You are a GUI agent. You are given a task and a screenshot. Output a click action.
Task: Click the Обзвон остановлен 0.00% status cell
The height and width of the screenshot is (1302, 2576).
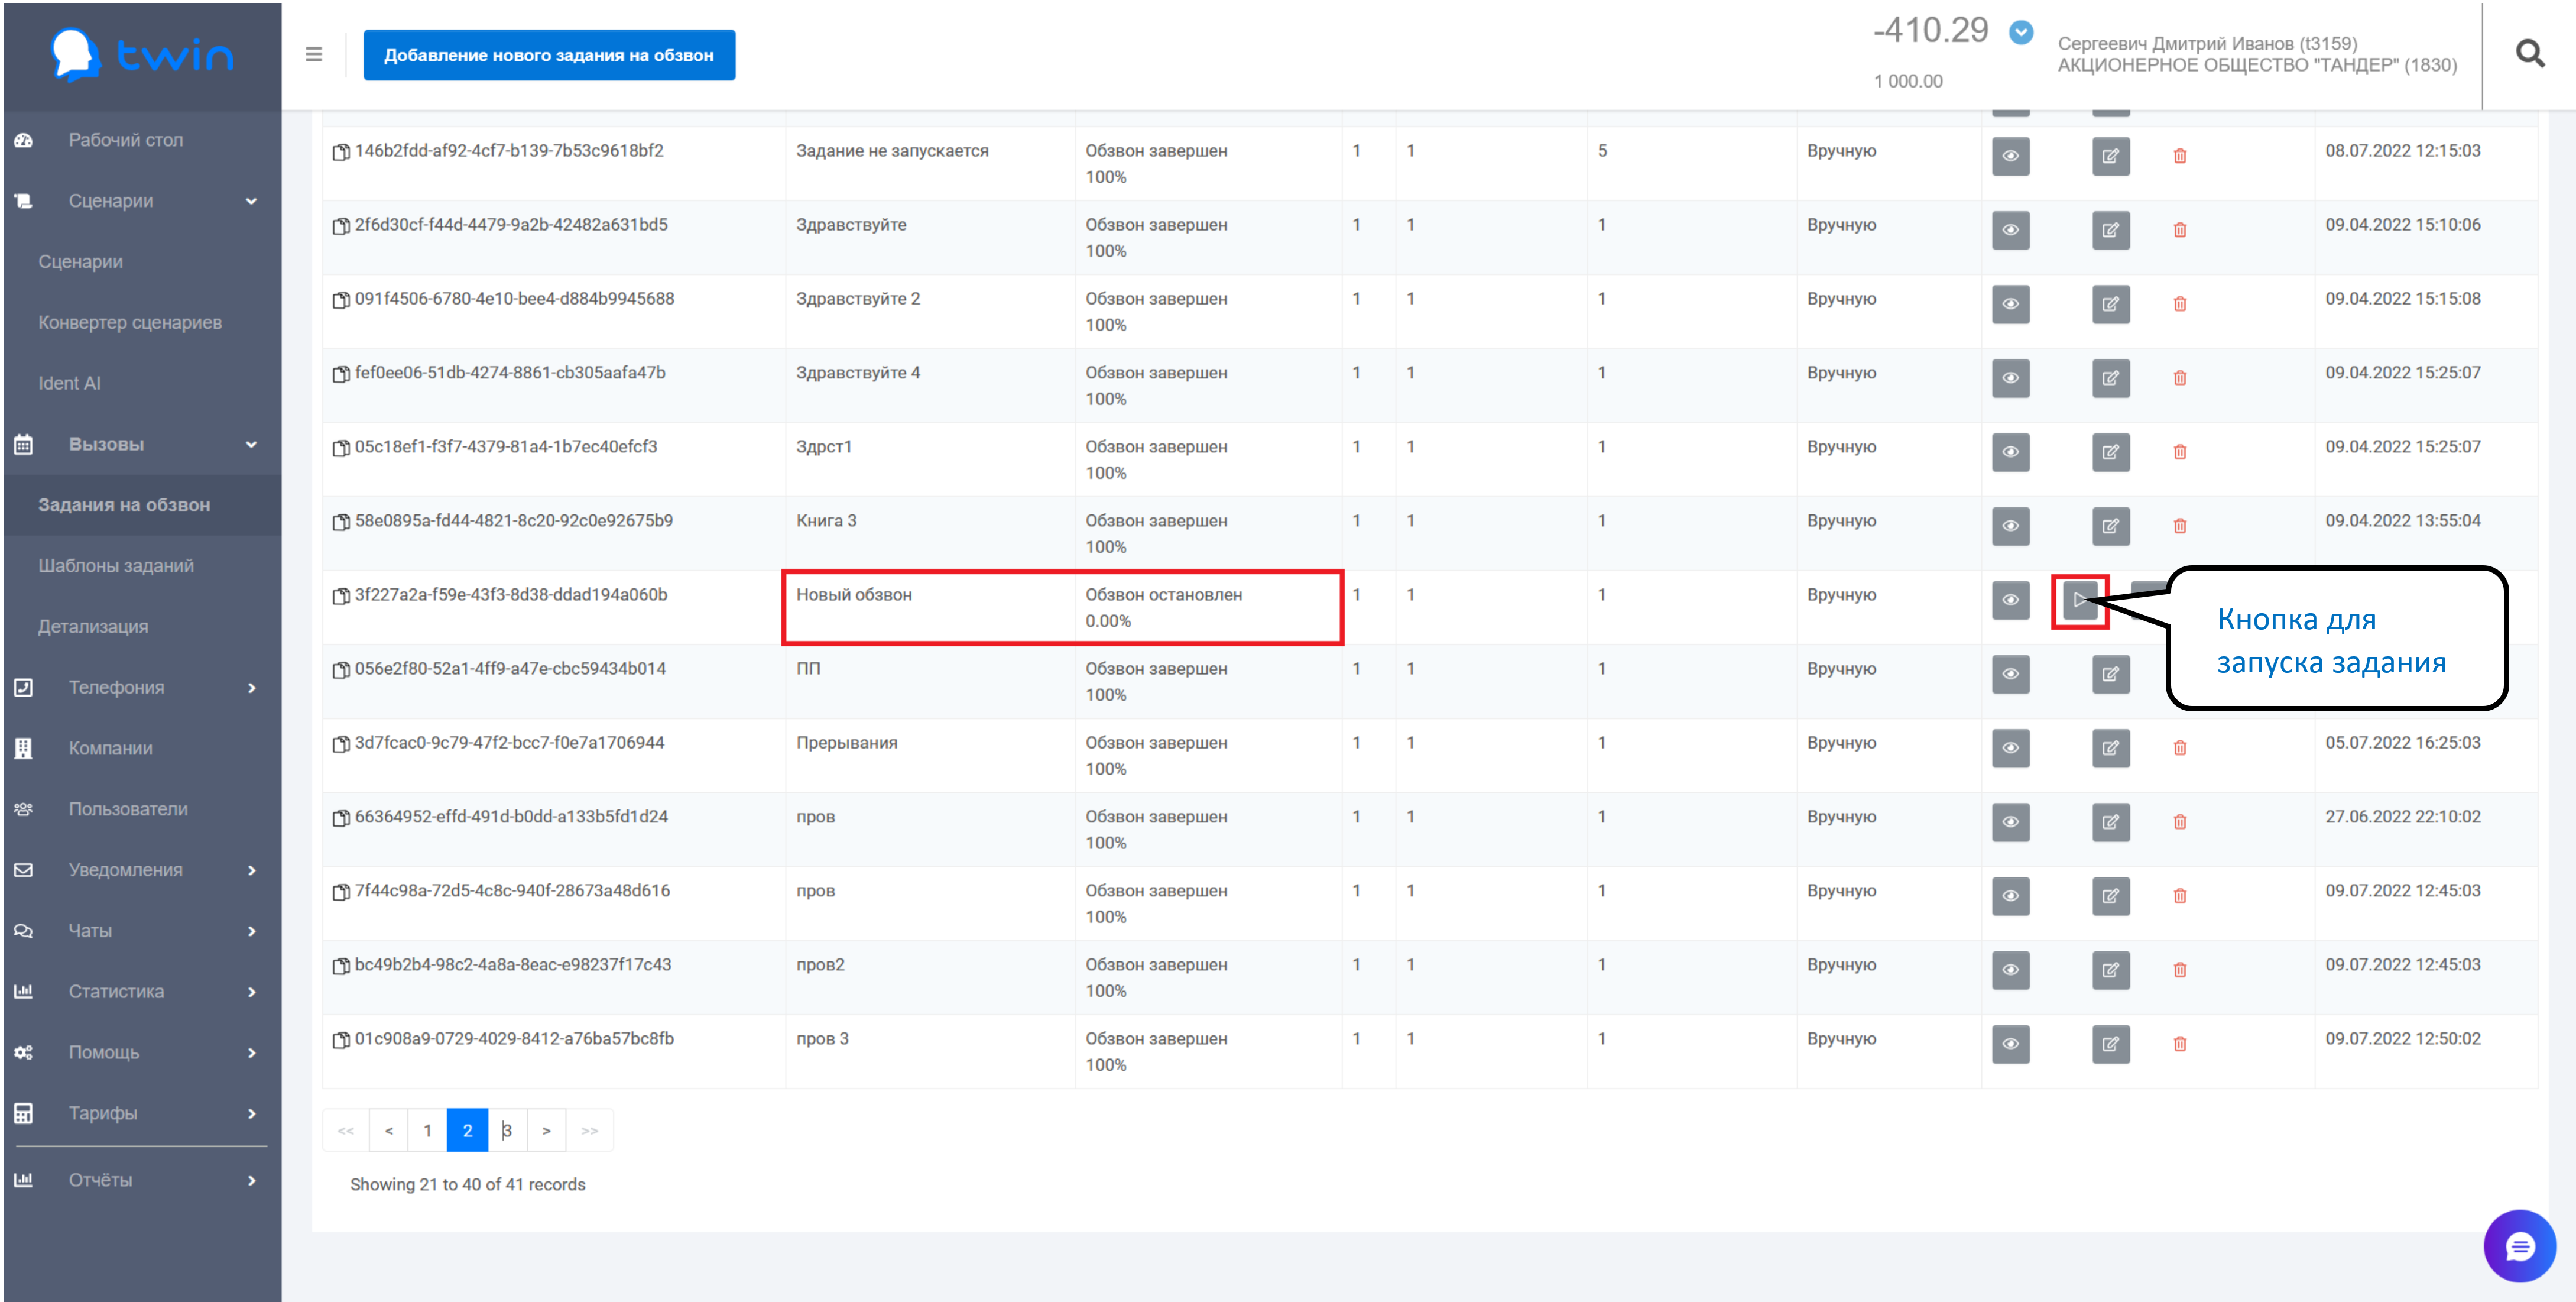[x=1208, y=608]
